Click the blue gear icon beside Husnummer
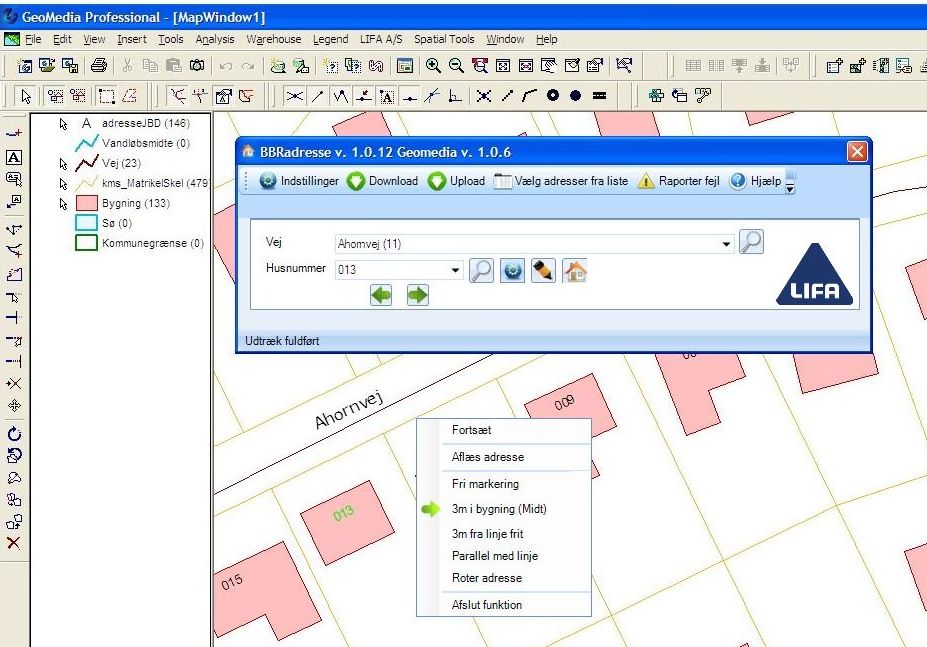 [513, 271]
